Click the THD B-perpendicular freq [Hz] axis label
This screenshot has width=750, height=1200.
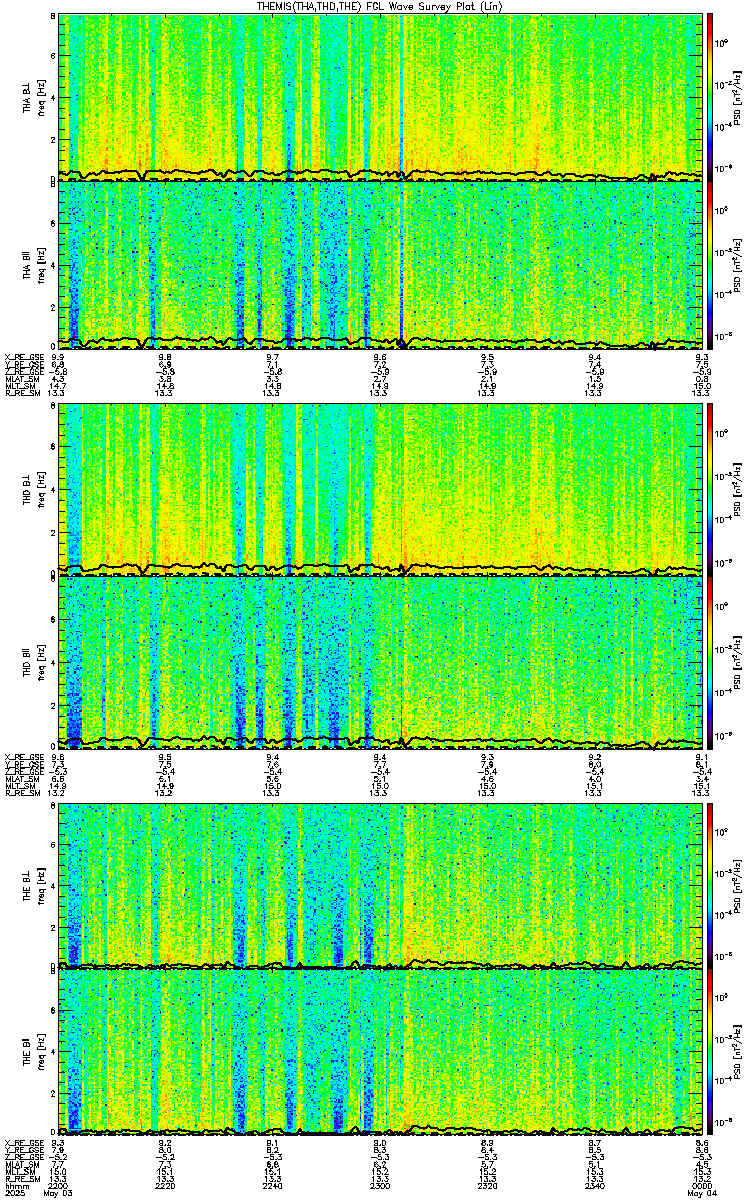point(41,491)
